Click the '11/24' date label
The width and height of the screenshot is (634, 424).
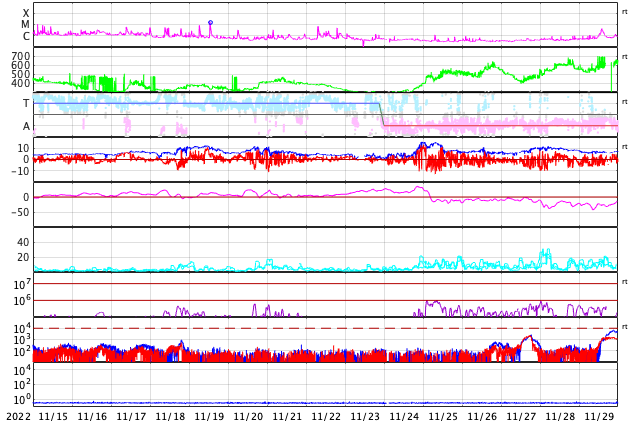tap(404, 417)
